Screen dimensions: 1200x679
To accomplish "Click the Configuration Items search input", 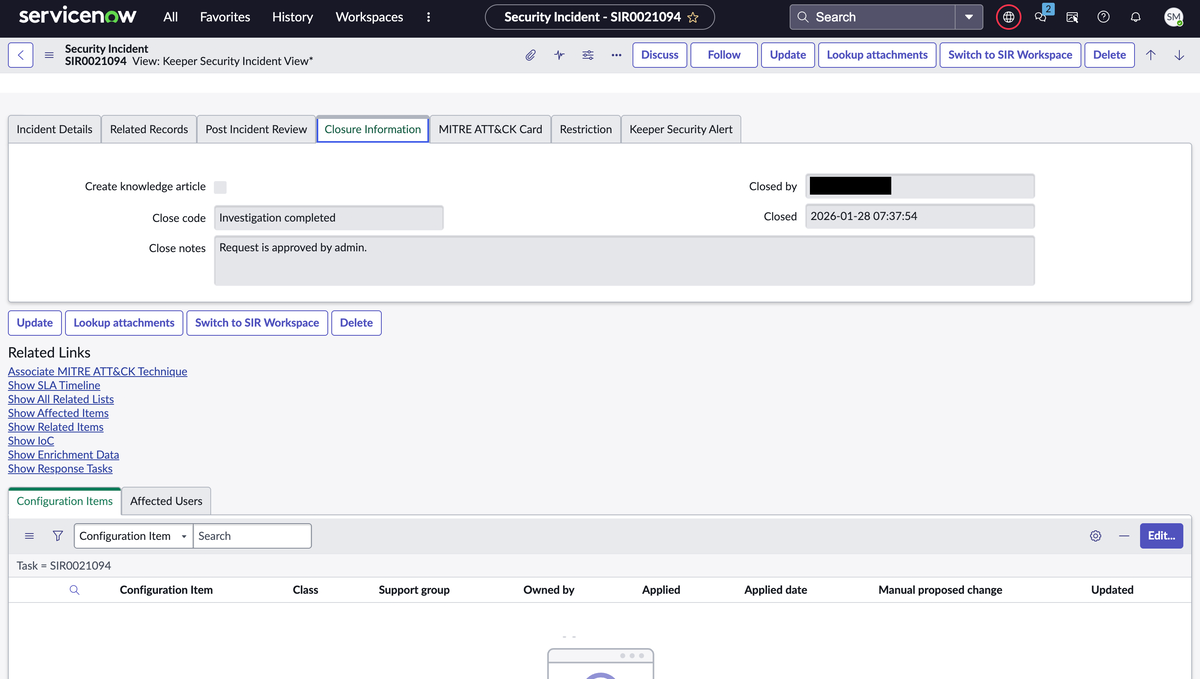I will [252, 536].
